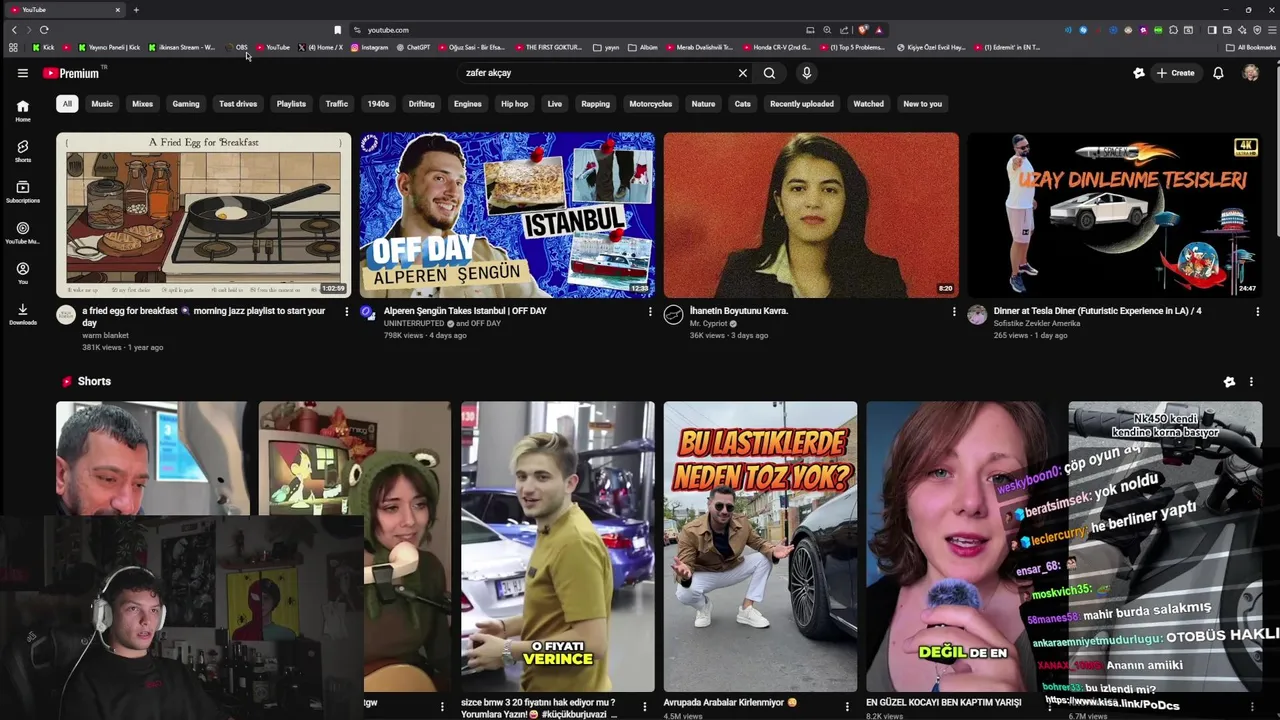Screen dimensions: 1280x720
Task: Open the Shorts shelf three-dot menu
Action: click(x=1251, y=382)
